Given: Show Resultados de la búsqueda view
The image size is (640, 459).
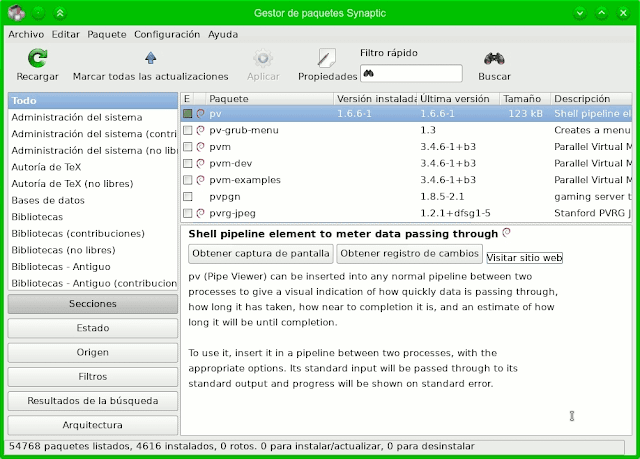Looking at the screenshot, I should (93, 401).
